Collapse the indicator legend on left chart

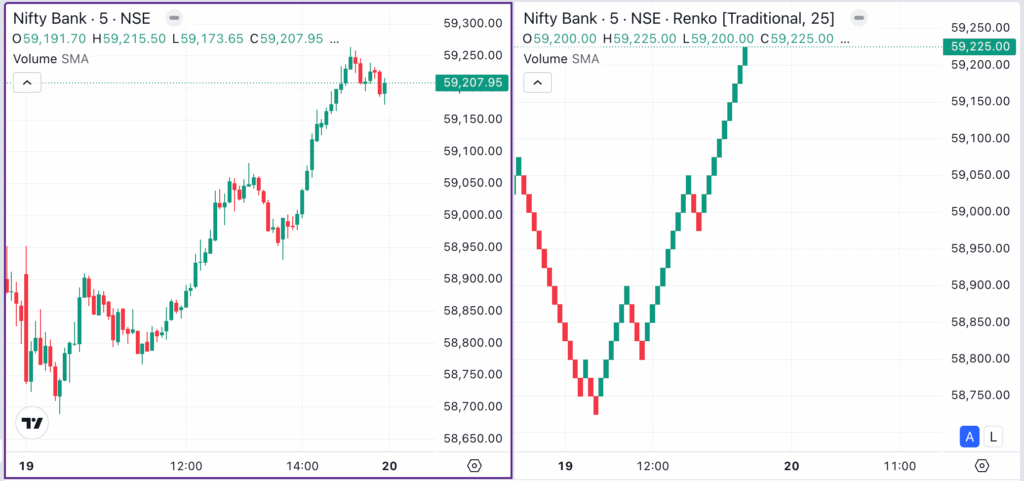click(x=27, y=82)
